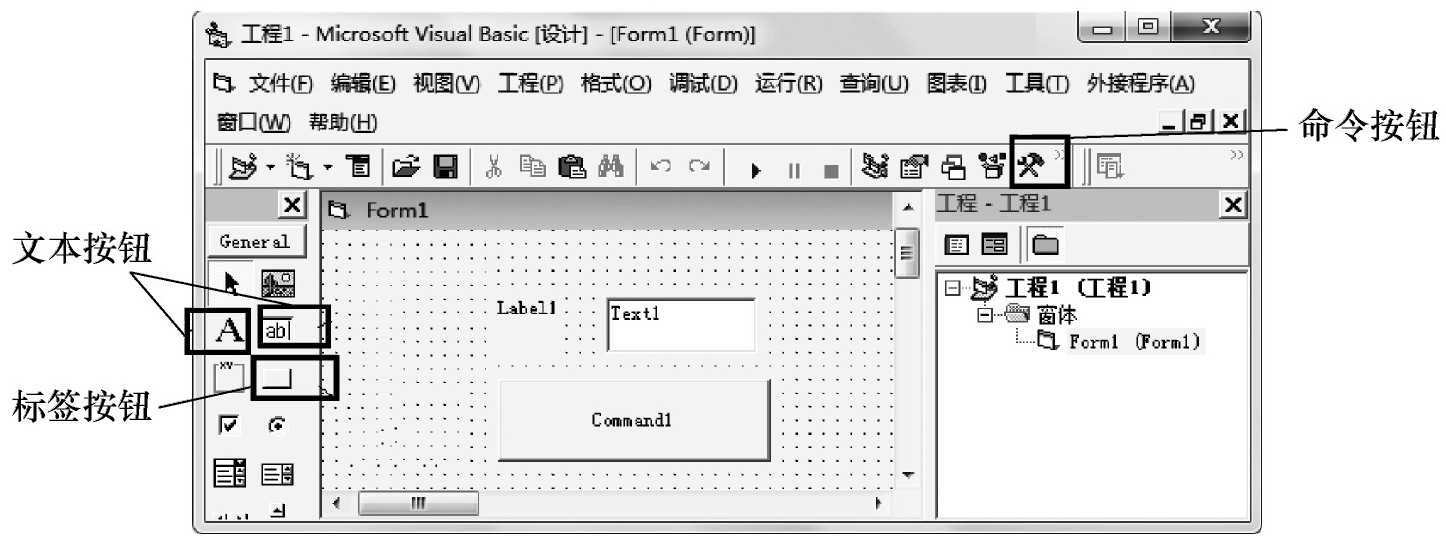Toggle Folders in the project panel

[x=1046, y=243]
